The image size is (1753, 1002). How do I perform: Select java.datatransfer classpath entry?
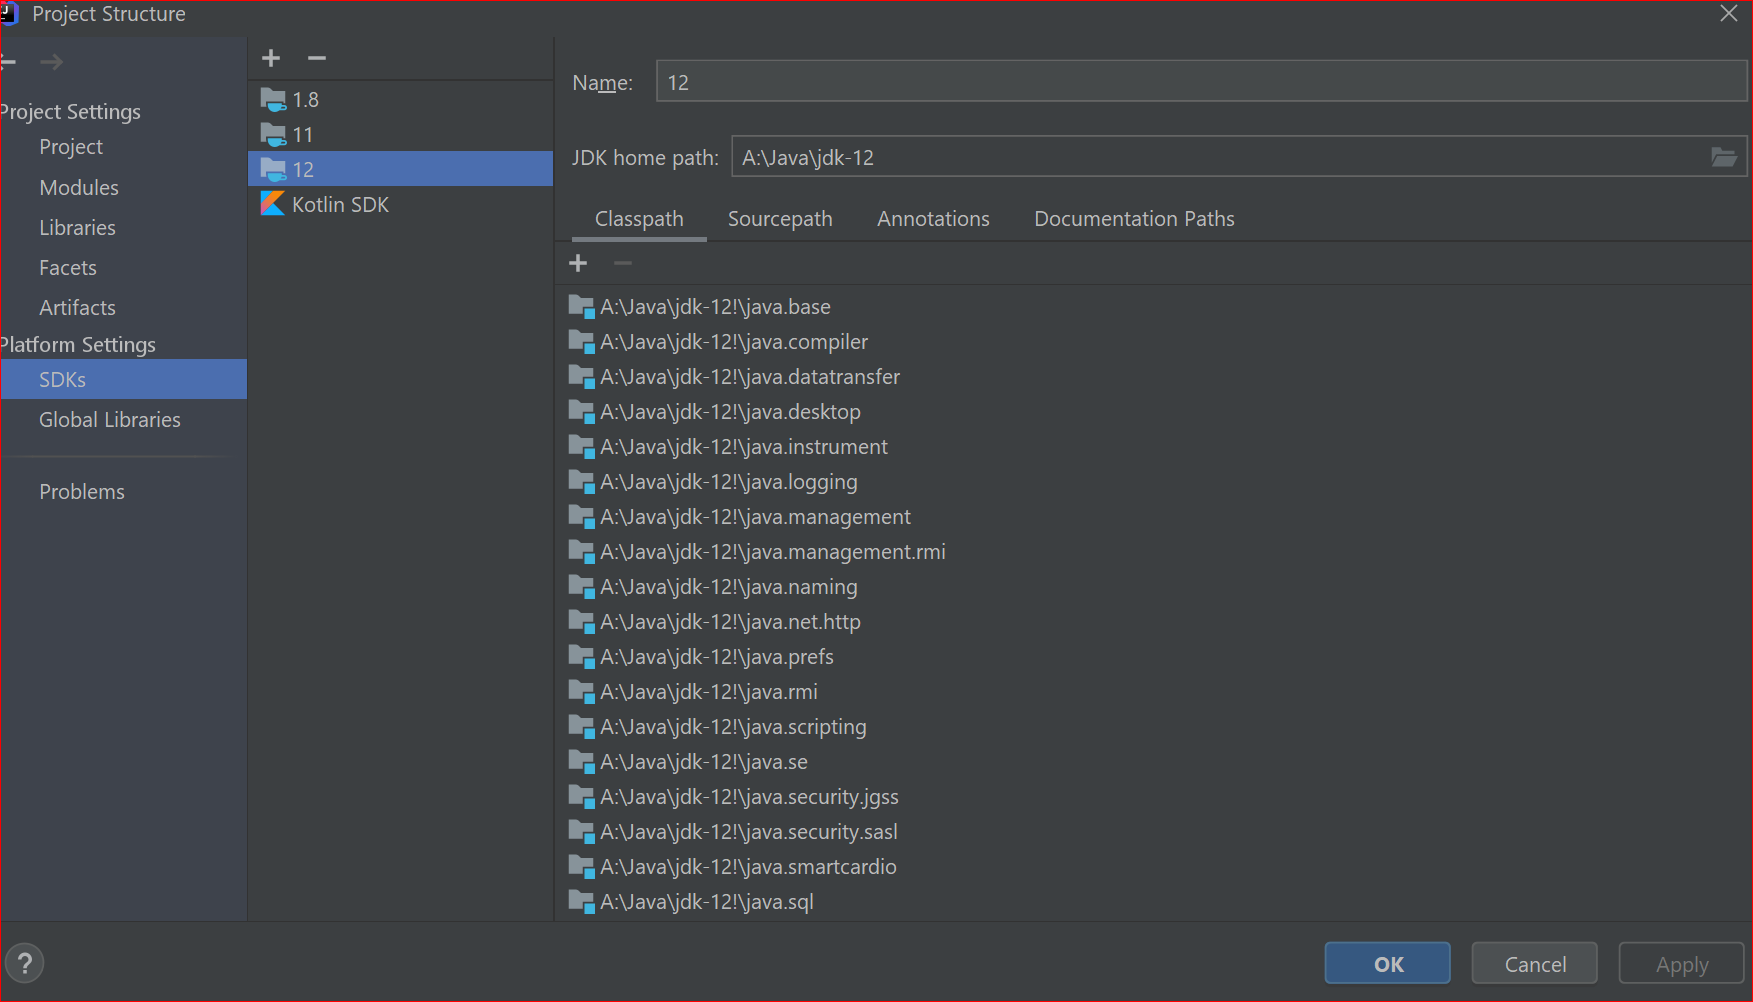734,377
